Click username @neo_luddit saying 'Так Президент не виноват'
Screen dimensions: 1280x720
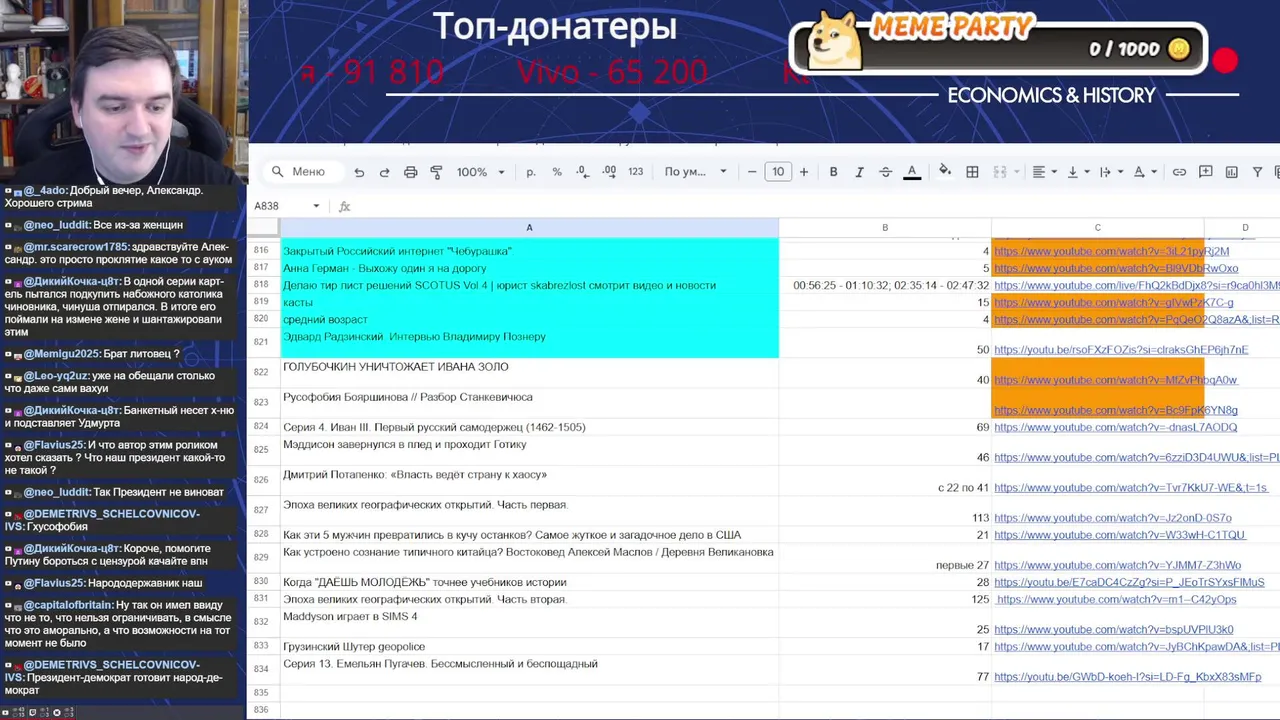click(55, 492)
